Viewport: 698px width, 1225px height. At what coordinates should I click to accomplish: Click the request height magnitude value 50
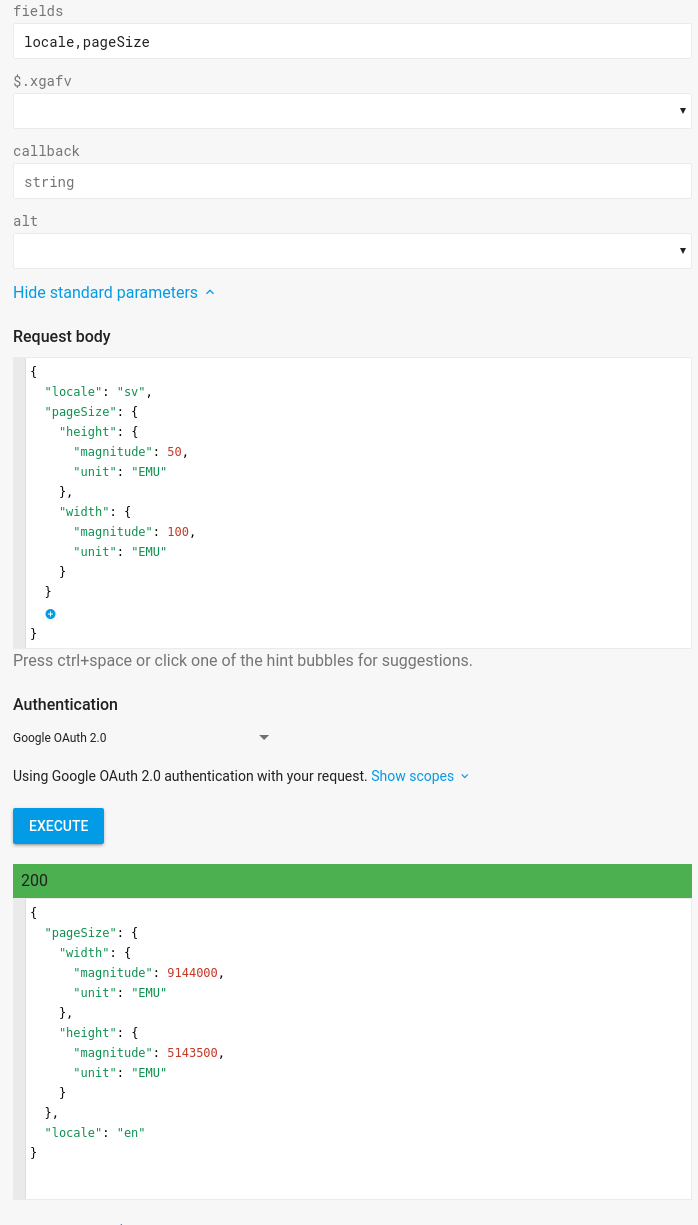[174, 452]
